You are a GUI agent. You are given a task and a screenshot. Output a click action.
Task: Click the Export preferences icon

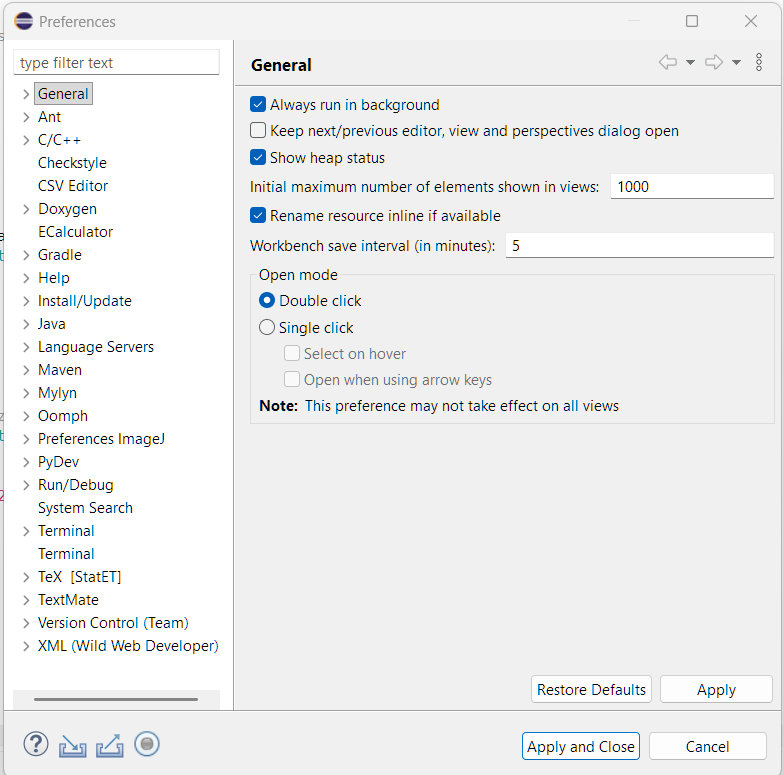tap(109, 745)
